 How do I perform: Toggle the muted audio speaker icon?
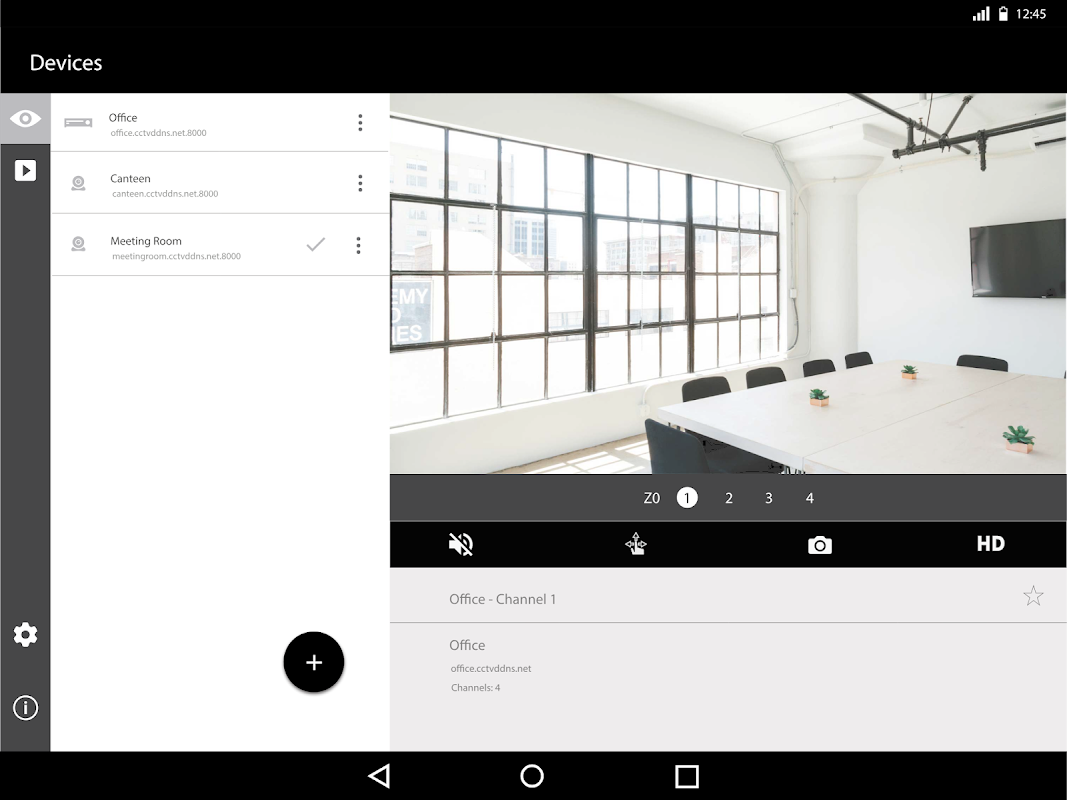[461, 544]
